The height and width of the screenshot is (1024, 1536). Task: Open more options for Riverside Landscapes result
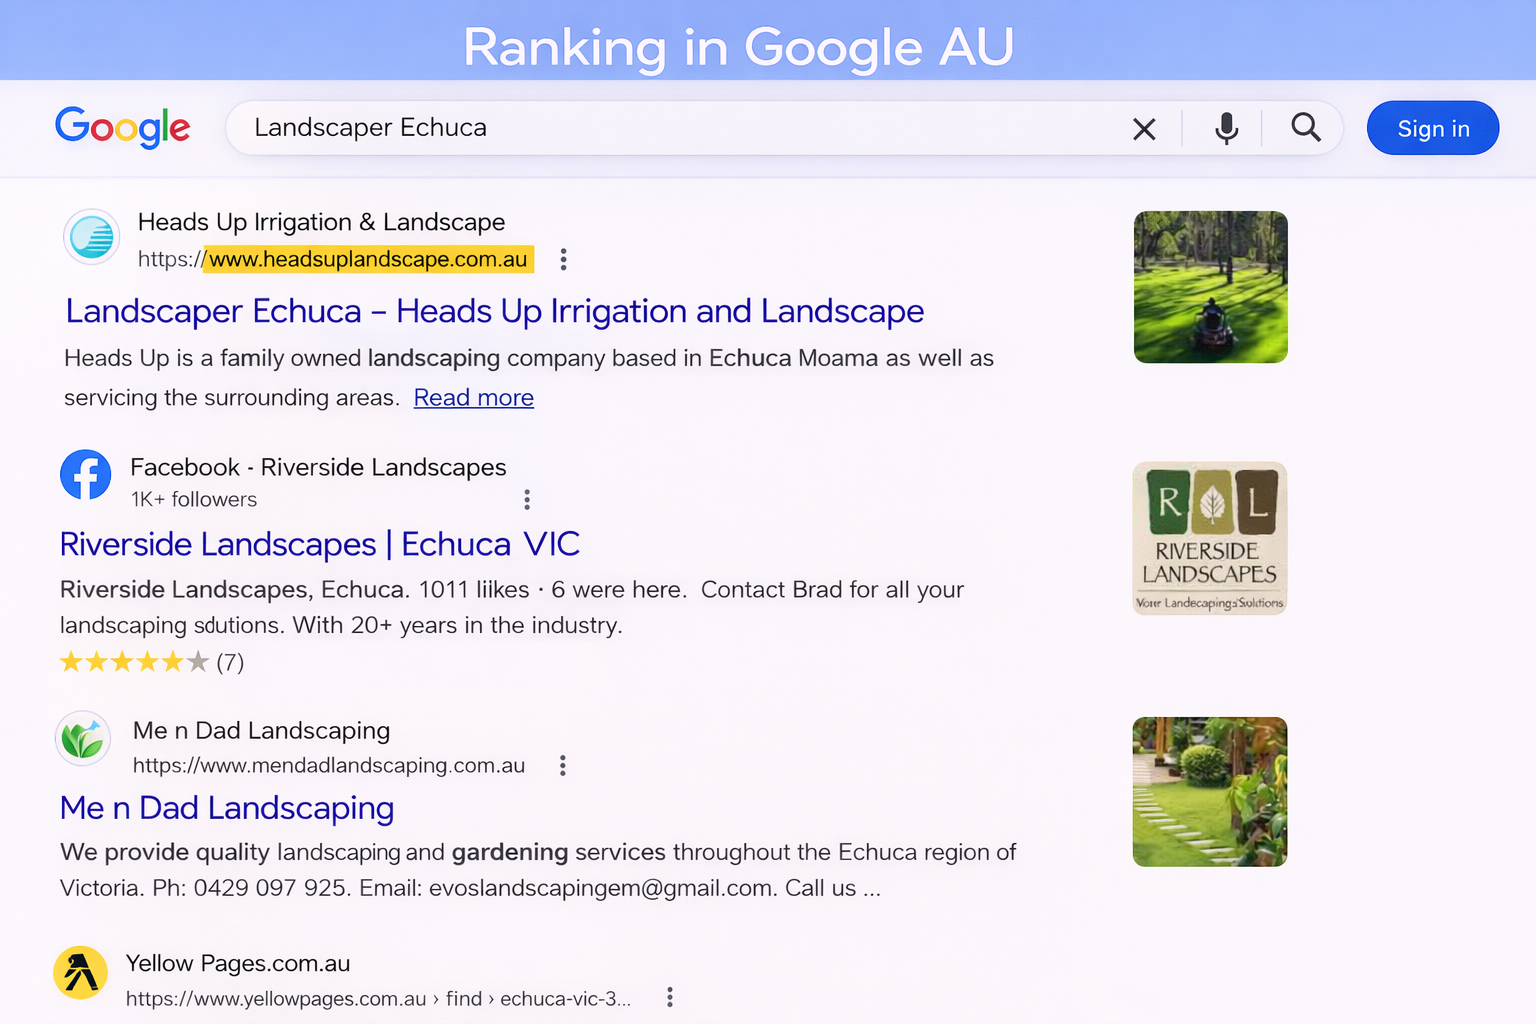click(x=527, y=500)
